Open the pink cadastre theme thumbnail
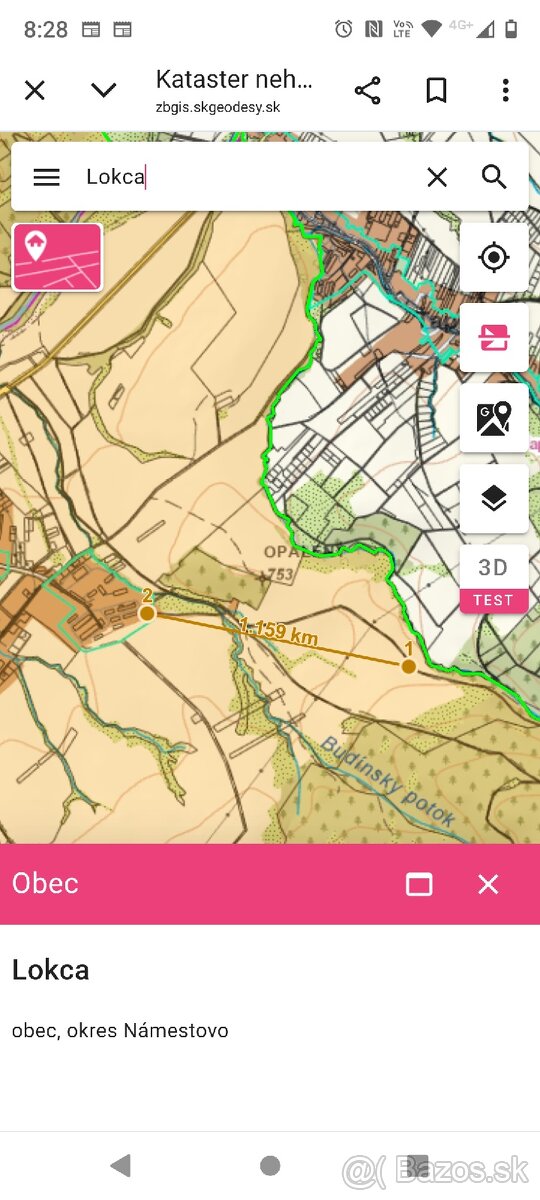This screenshot has width=540, height=1200. tap(58, 257)
